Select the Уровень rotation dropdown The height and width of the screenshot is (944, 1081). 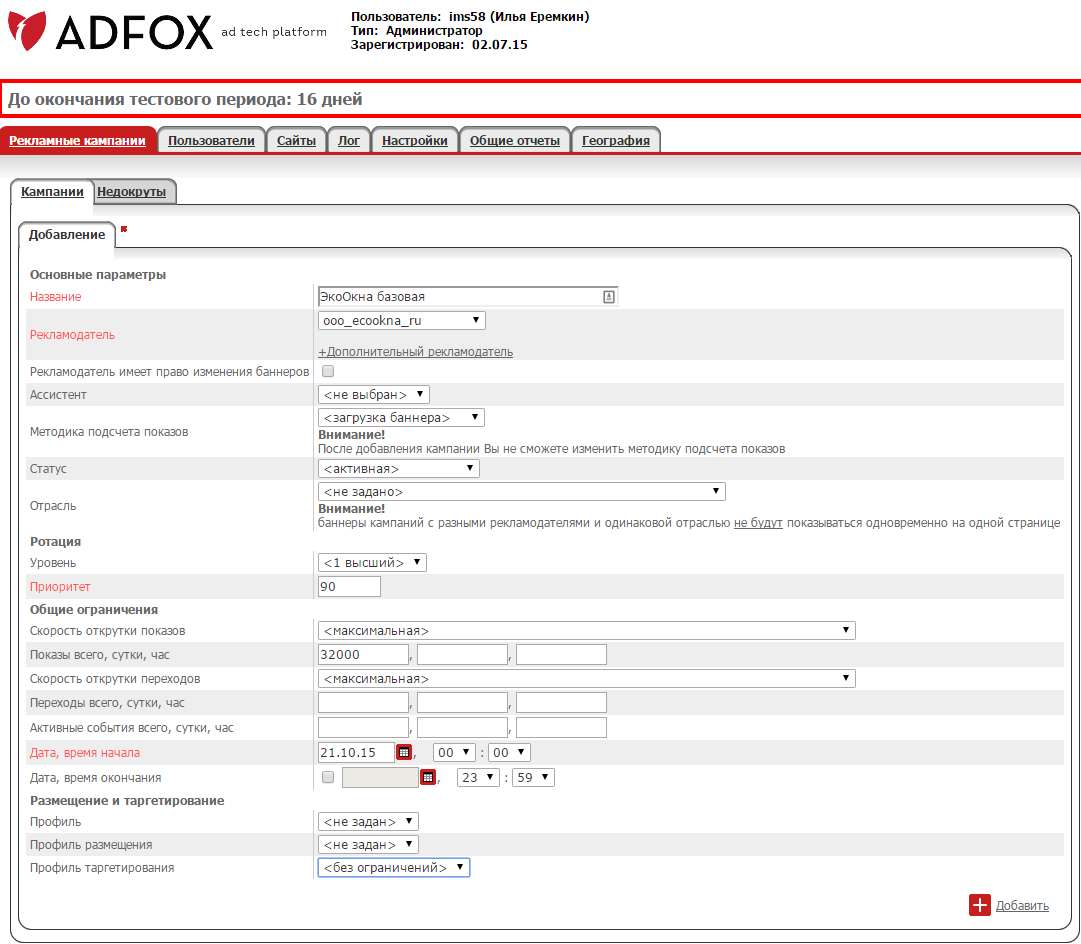click(372, 563)
